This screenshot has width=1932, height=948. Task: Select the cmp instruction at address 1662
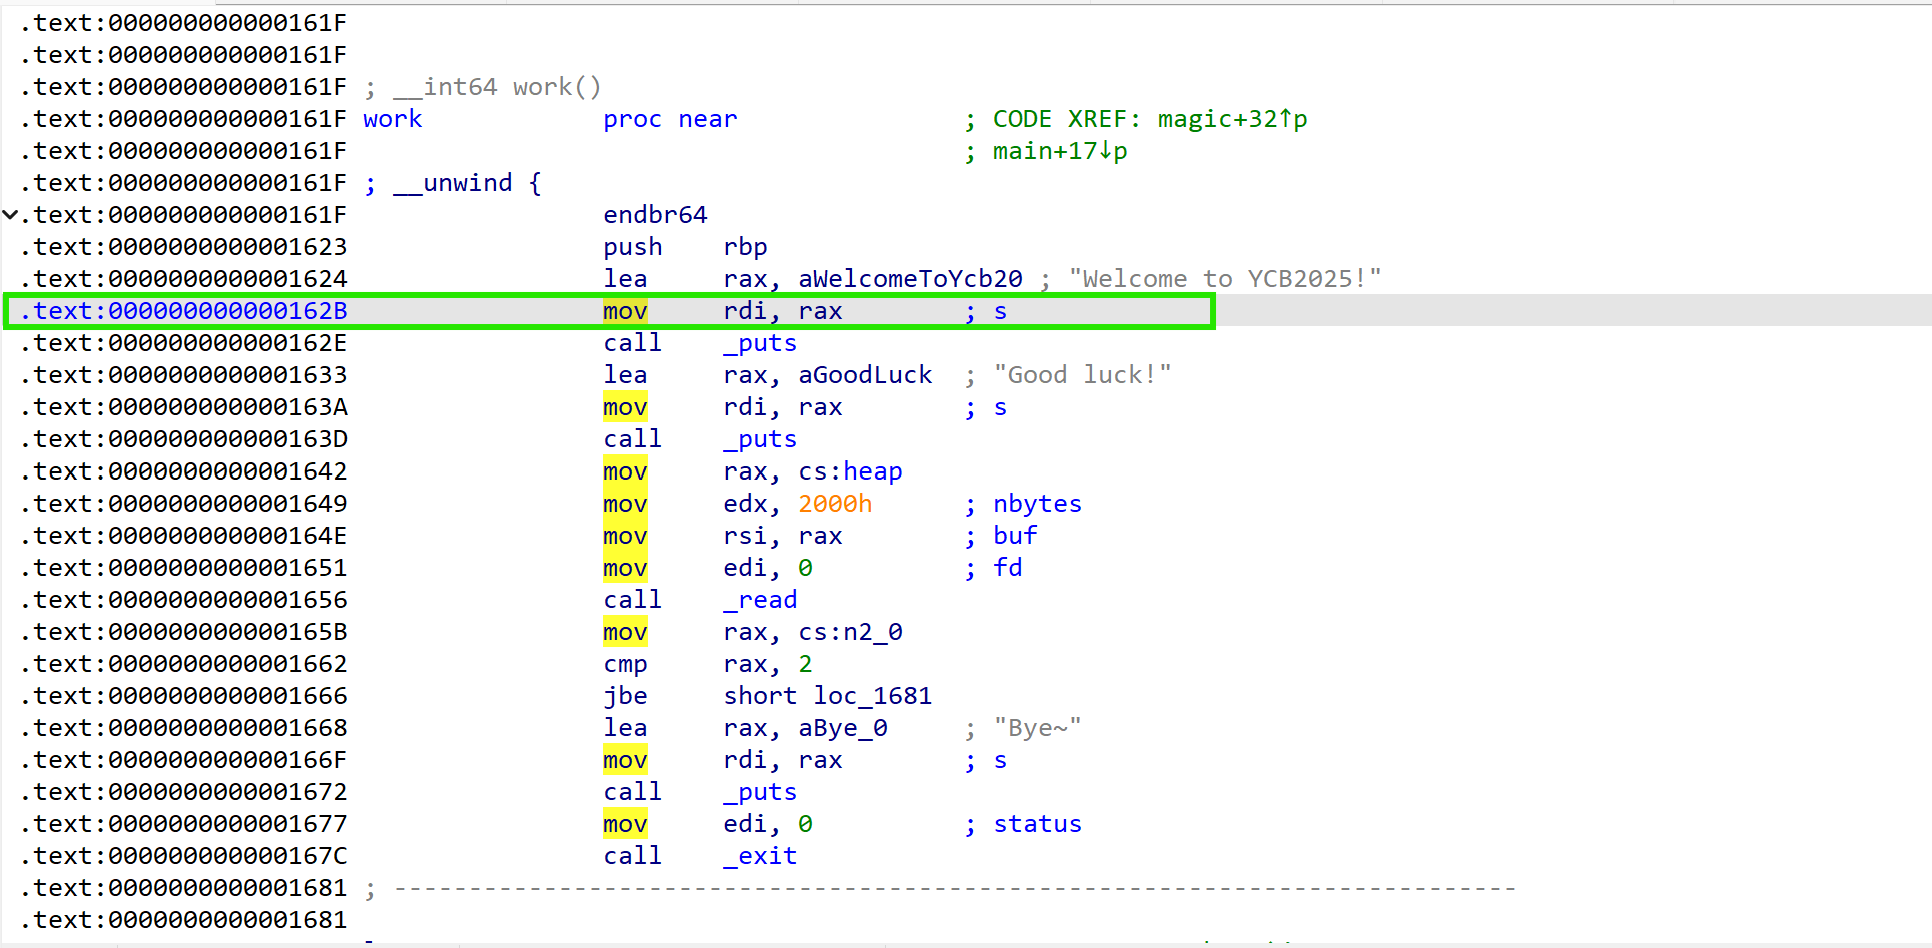tap(625, 664)
